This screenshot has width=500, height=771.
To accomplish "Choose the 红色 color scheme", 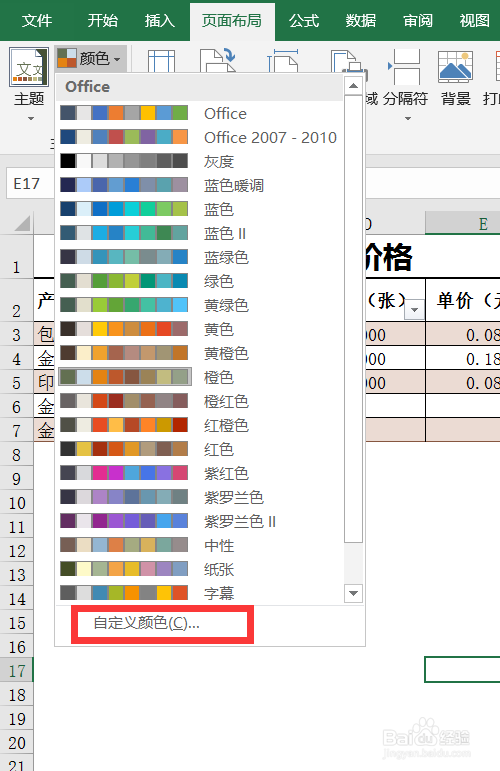I will click(200, 449).
